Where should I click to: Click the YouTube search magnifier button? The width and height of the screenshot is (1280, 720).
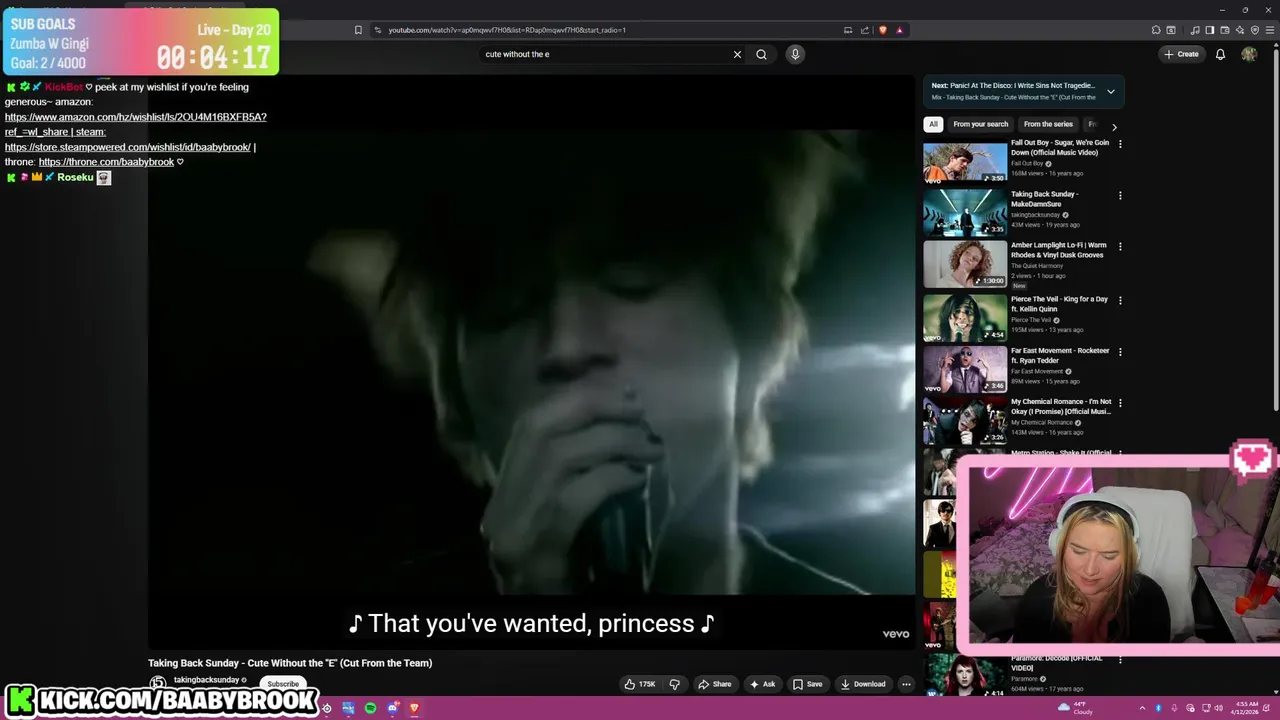click(x=761, y=54)
